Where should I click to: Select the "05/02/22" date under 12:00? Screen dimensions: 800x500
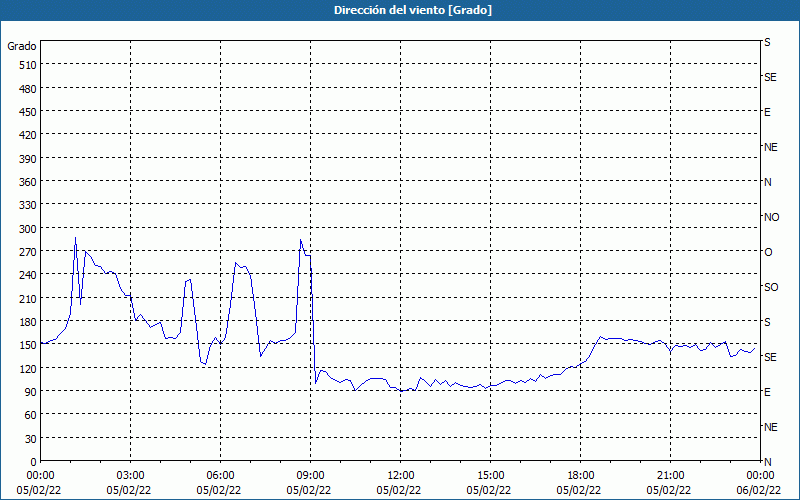pyautogui.click(x=399, y=490)
